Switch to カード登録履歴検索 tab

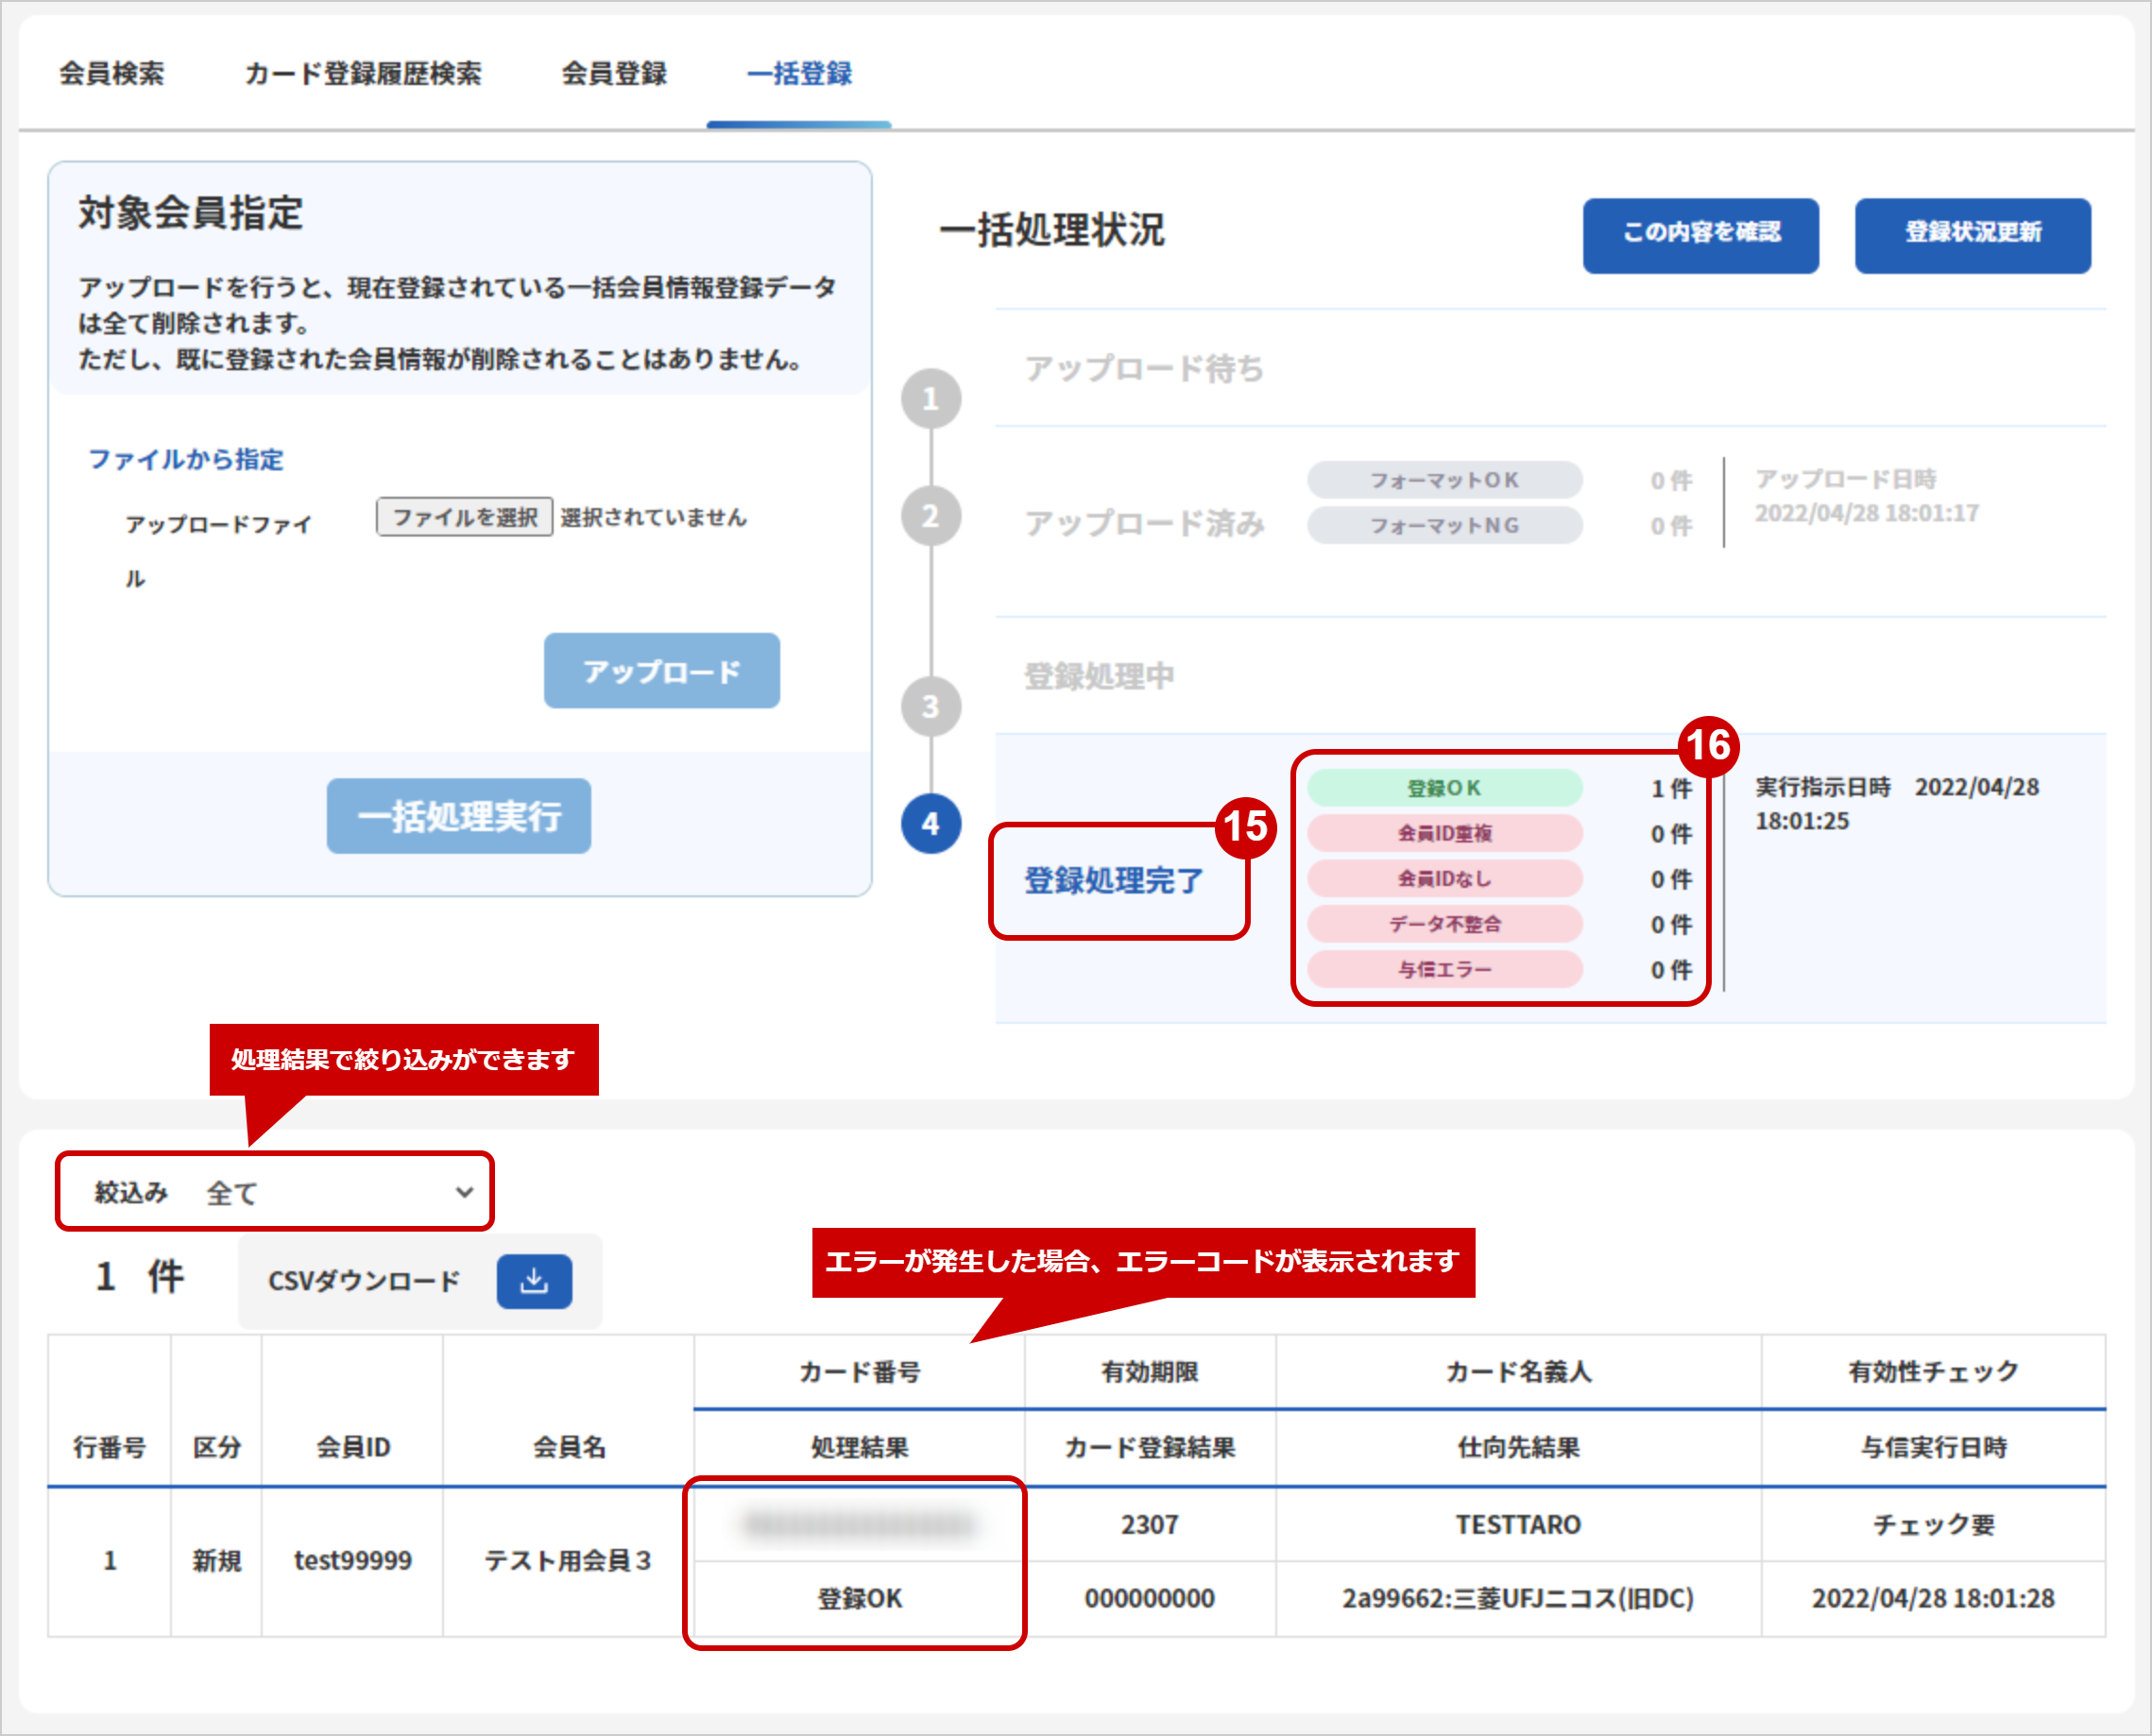point(363,73)
